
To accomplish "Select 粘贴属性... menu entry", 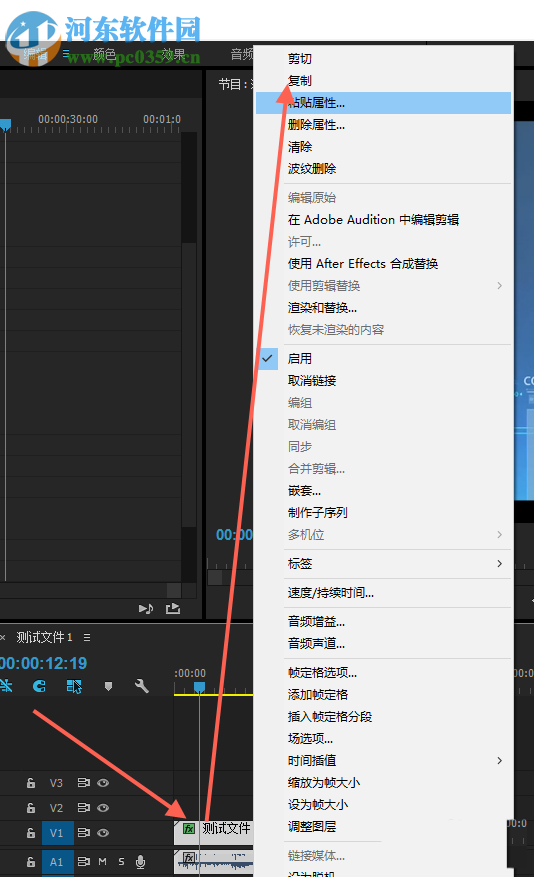I will 384,103.
